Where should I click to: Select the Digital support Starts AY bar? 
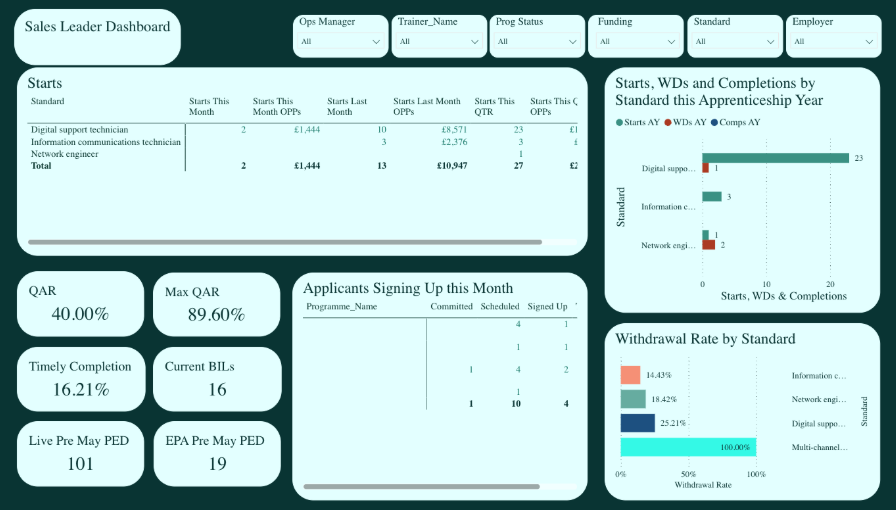click(x=775, y=158)
